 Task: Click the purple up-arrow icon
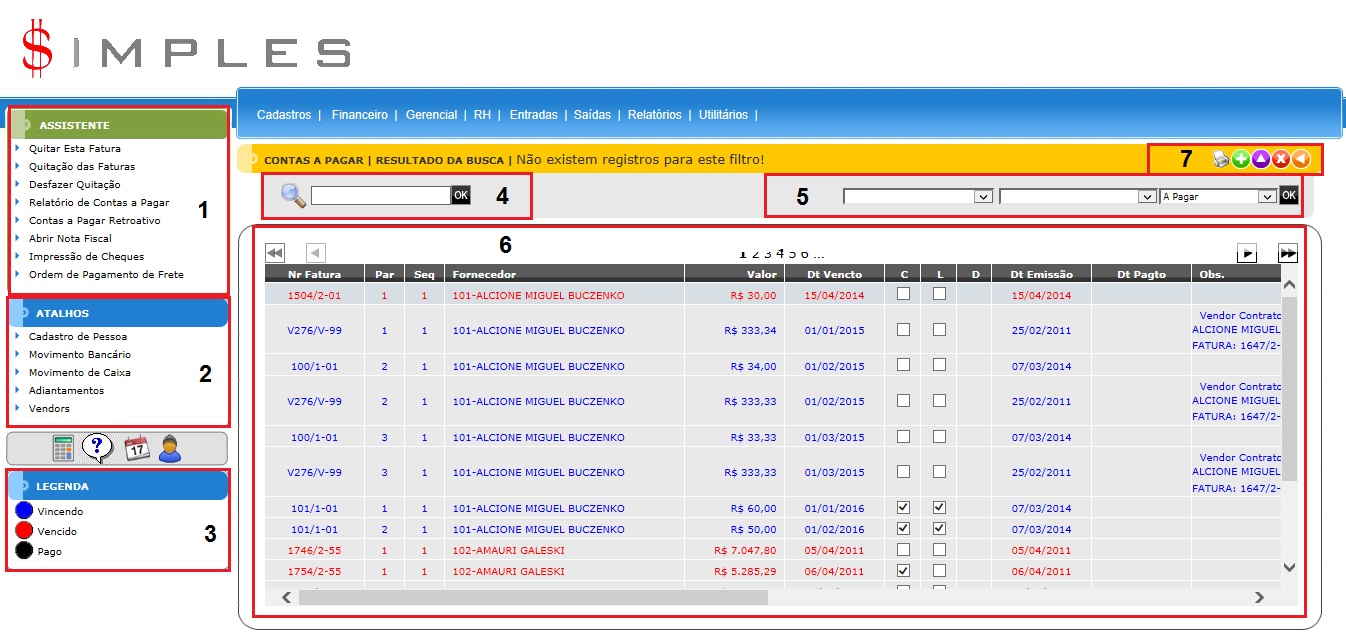tap(1261, 159)
